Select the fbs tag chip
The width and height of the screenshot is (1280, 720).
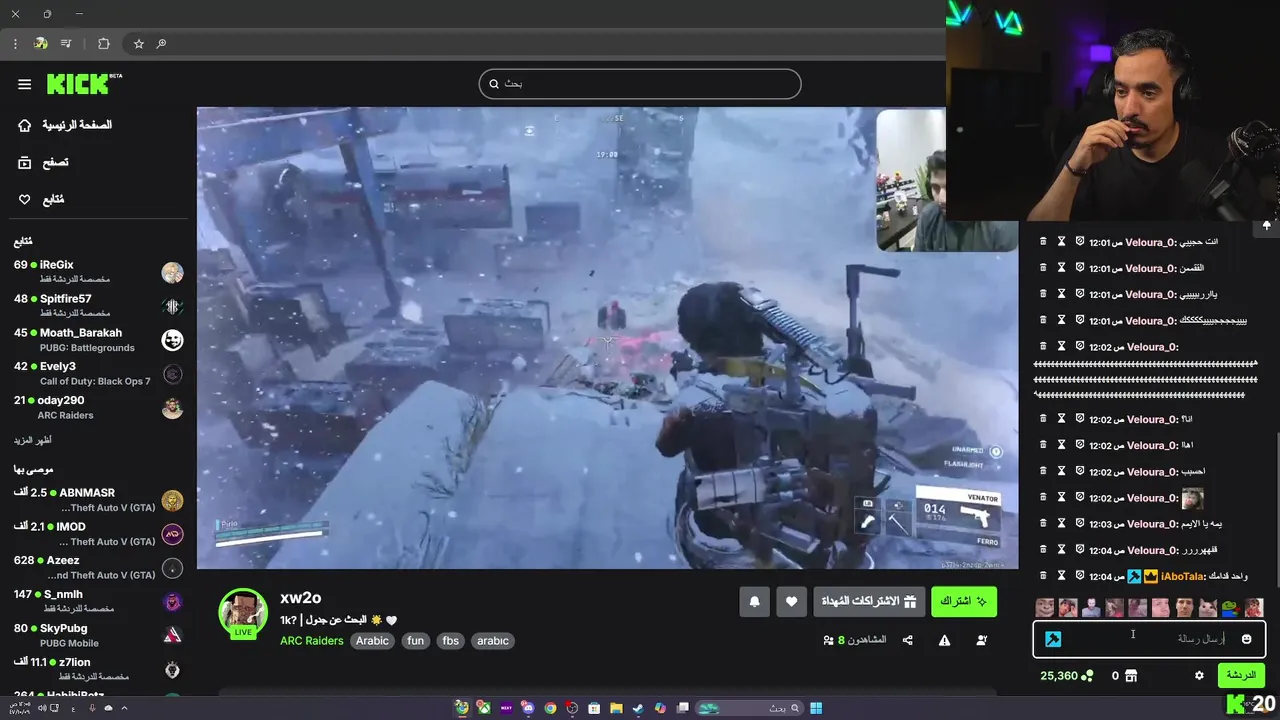(451, 641)
